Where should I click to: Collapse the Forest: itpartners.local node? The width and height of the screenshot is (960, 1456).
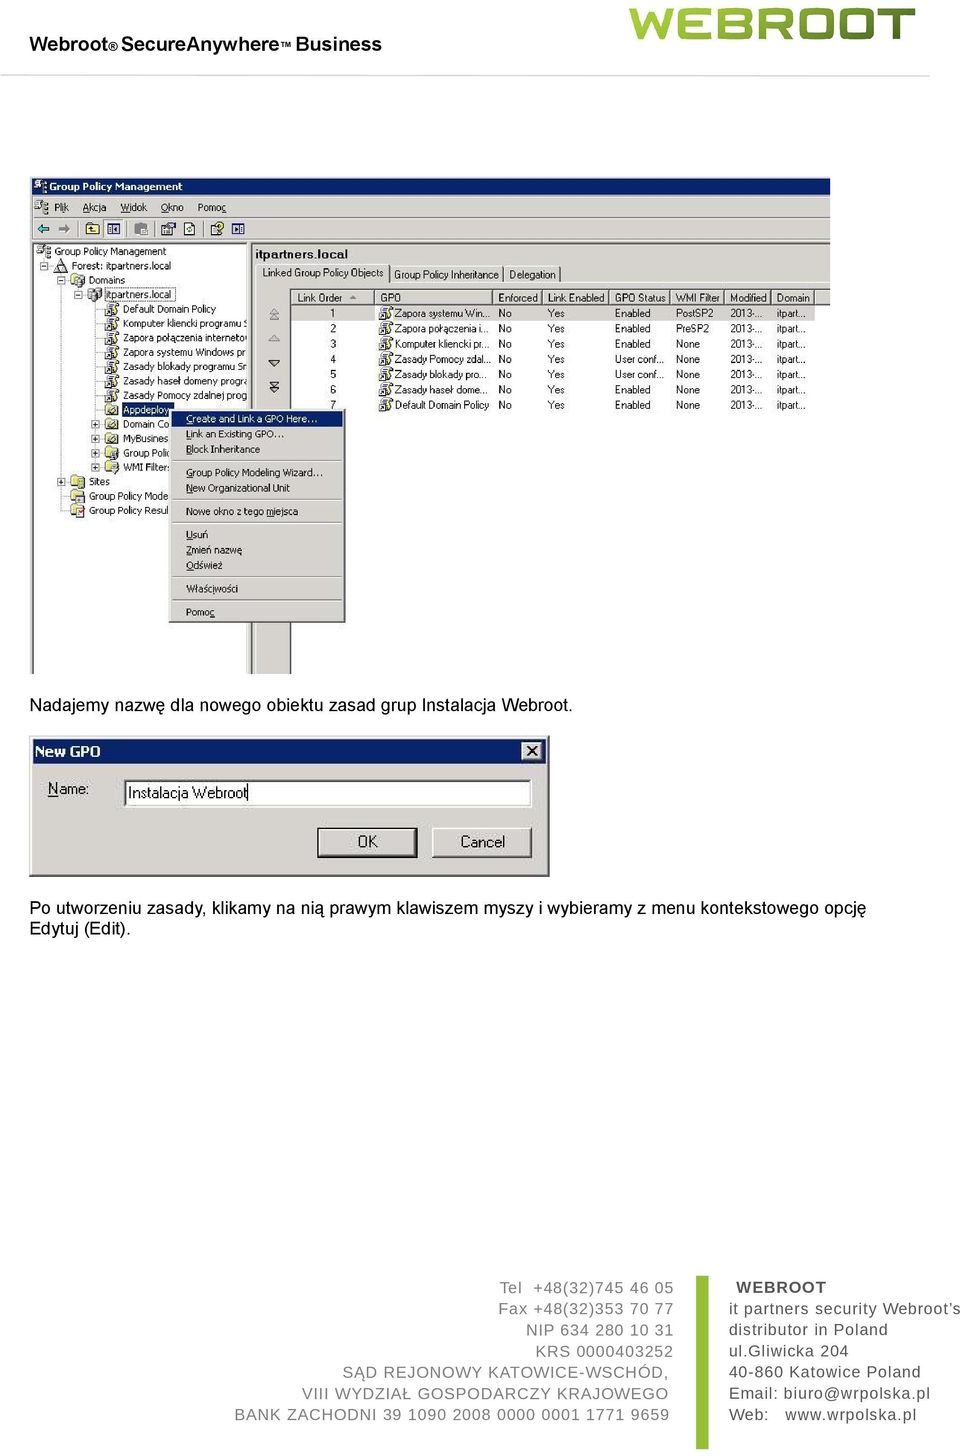[x=44, y=267]
